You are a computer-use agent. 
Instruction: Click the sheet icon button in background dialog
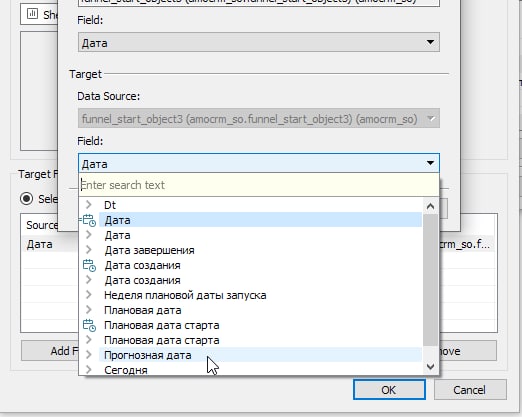pyautogui.click(x=32, y=14)
